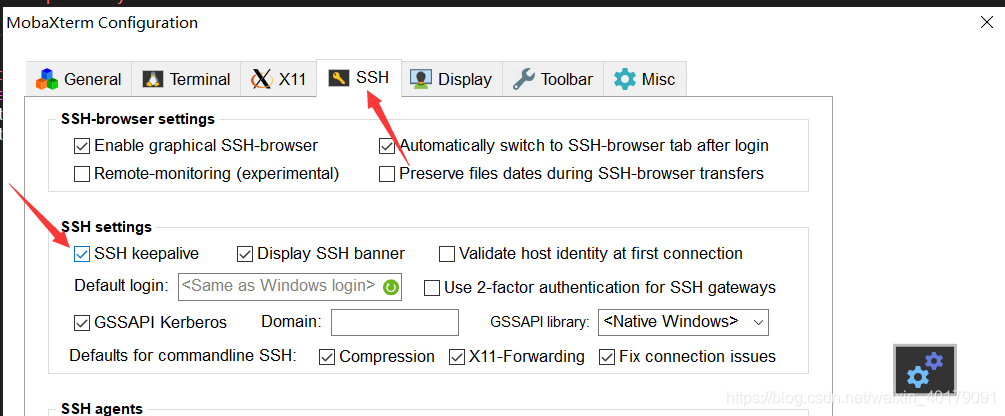This screenshot has width=1005, height=416.
Task: Open the X11 tab
Action: (x=278, y=79)
